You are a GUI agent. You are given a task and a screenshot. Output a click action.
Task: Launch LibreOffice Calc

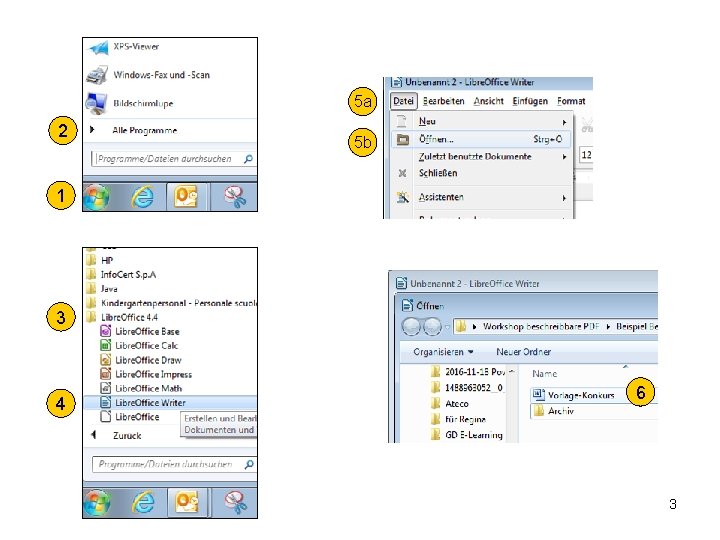tap(139, 346)
